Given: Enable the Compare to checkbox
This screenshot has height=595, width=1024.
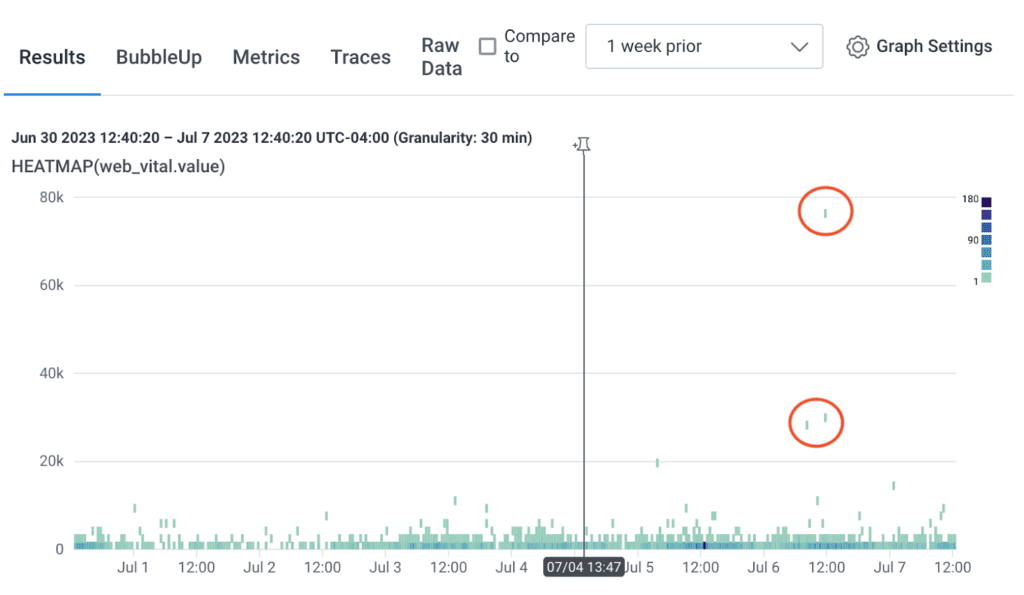Looking at the screenshot, I should click(487, 47).
